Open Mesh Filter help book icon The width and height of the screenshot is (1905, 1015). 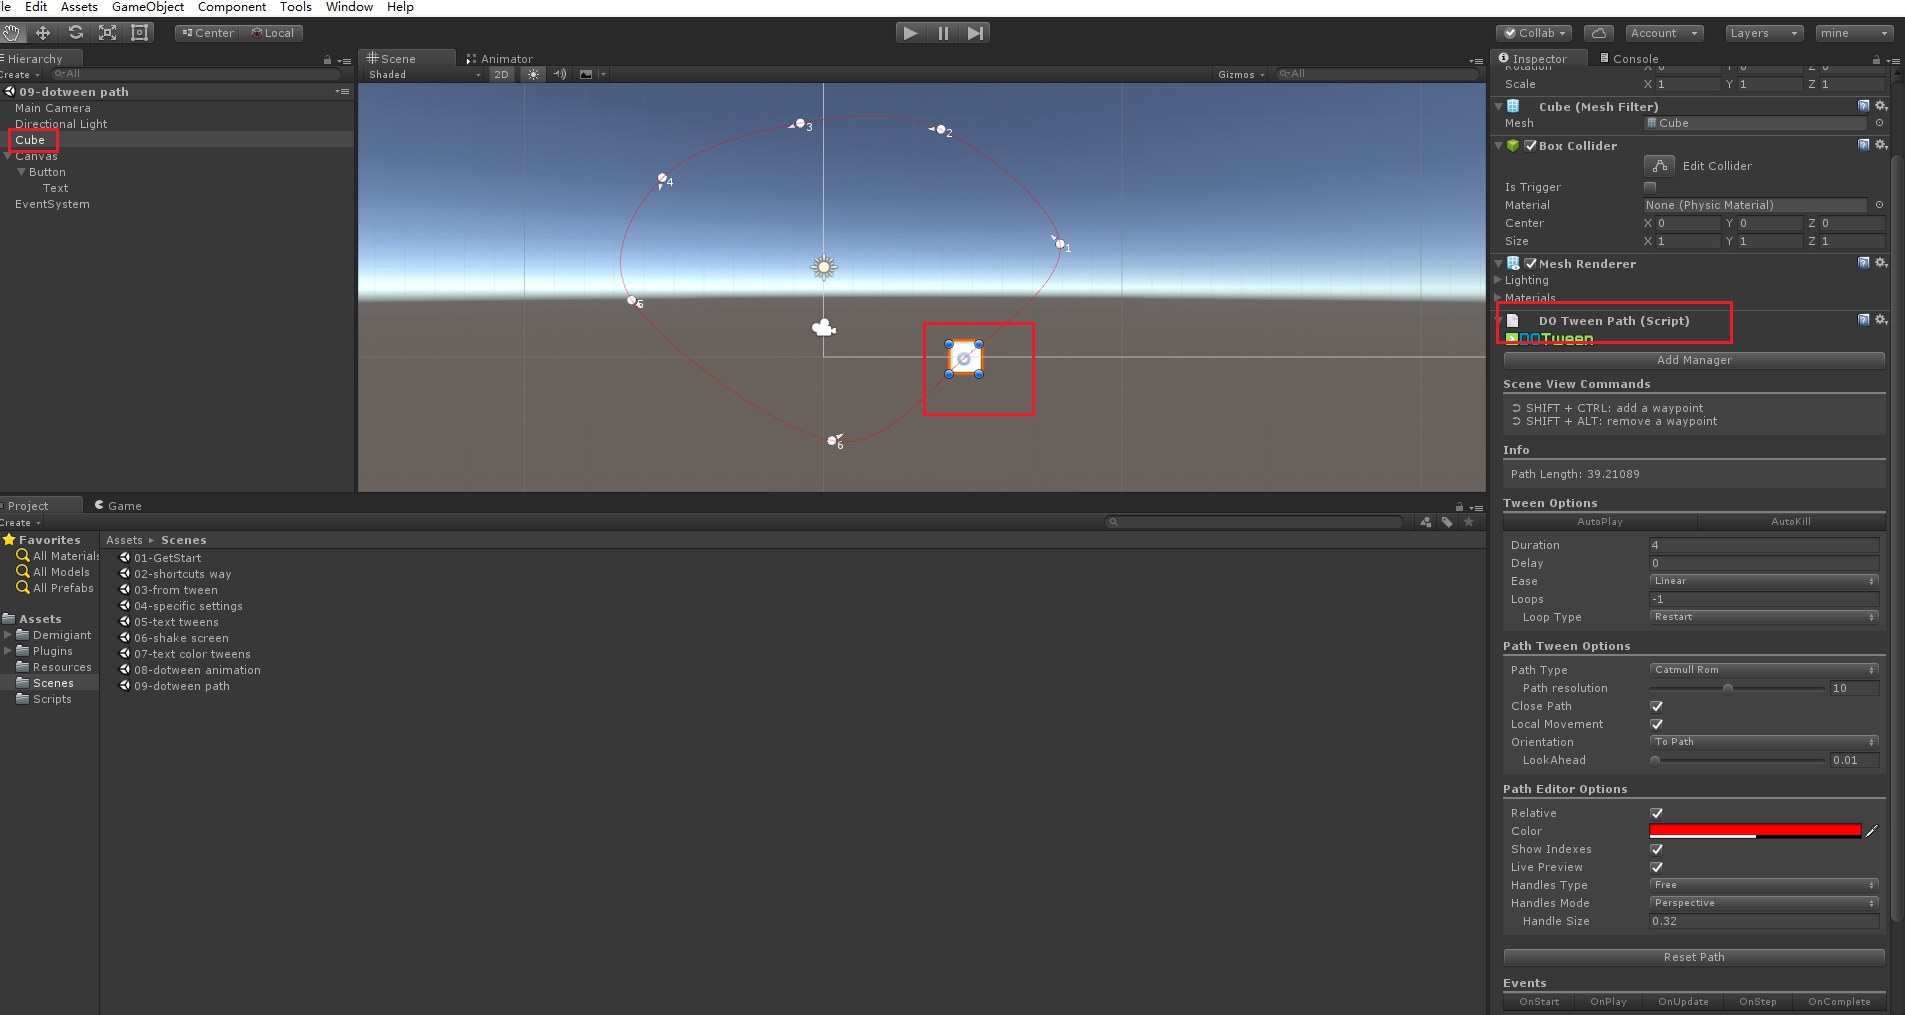point(1864,106)
